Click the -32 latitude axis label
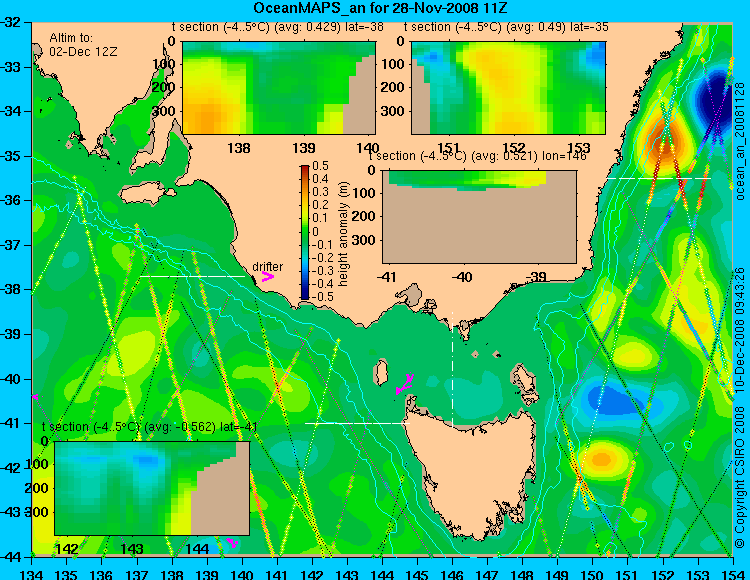The image size is (750, 580). point(11,22)
